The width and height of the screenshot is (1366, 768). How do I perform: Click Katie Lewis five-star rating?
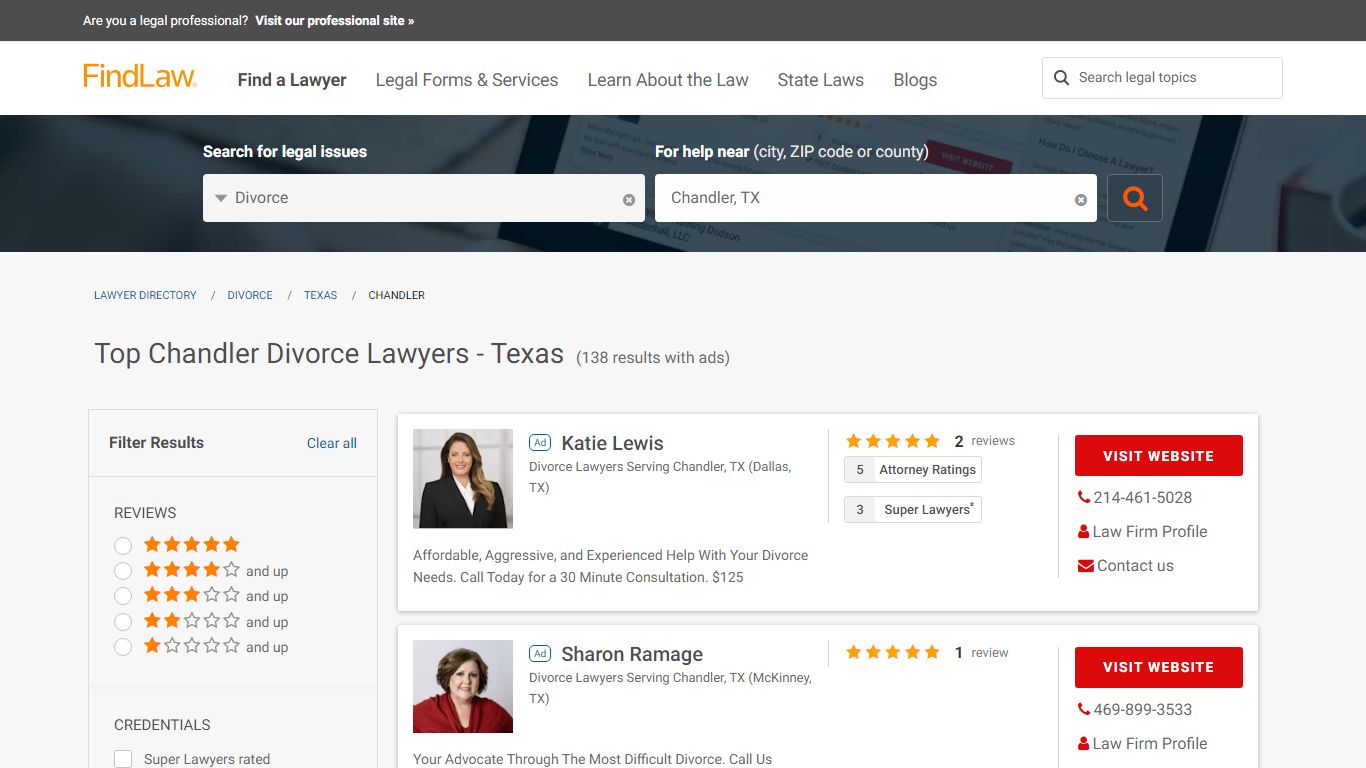pyautogui.click(x=893, y=441)
